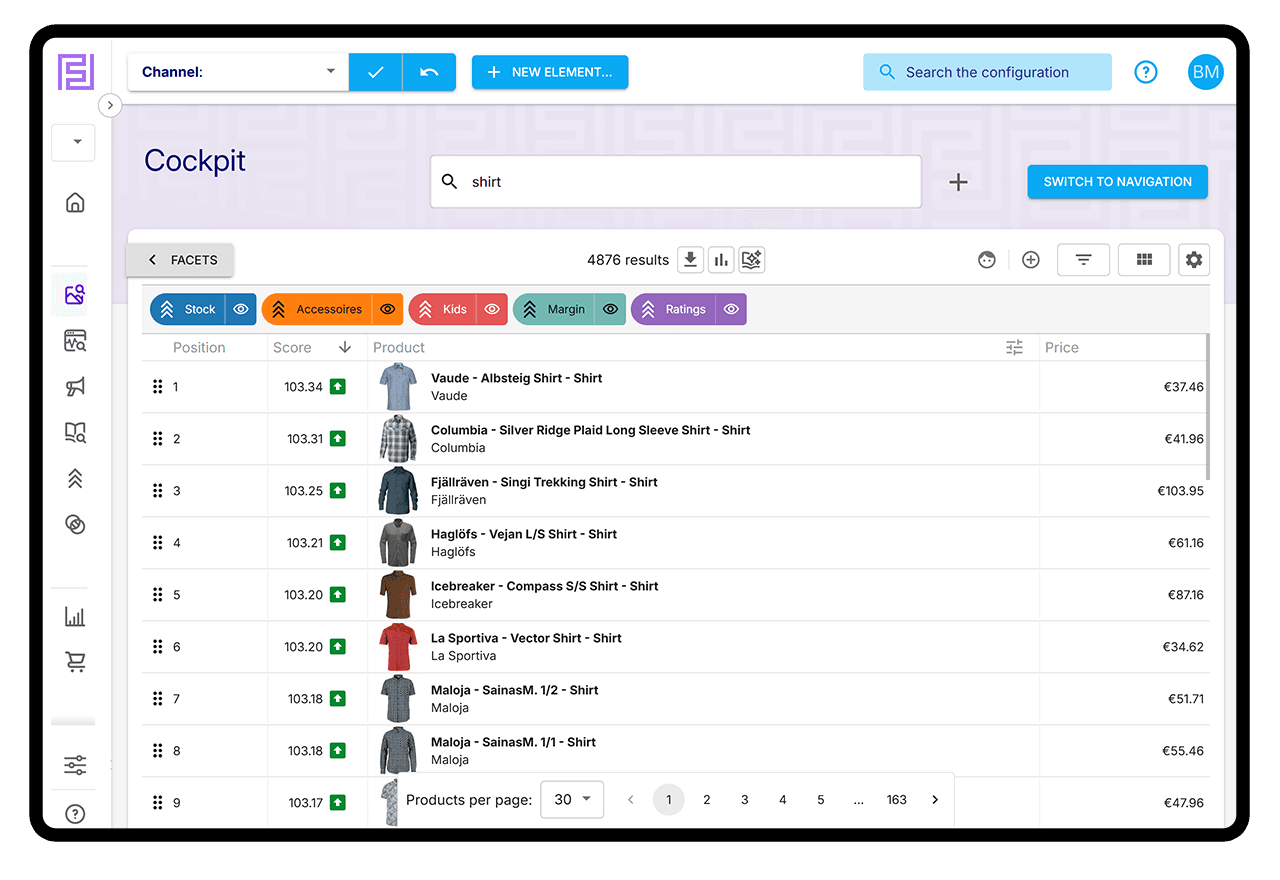The width and height of the screenshot is (1280, 880).
Task: Open the book search sidebar icon
Action: 75,433
